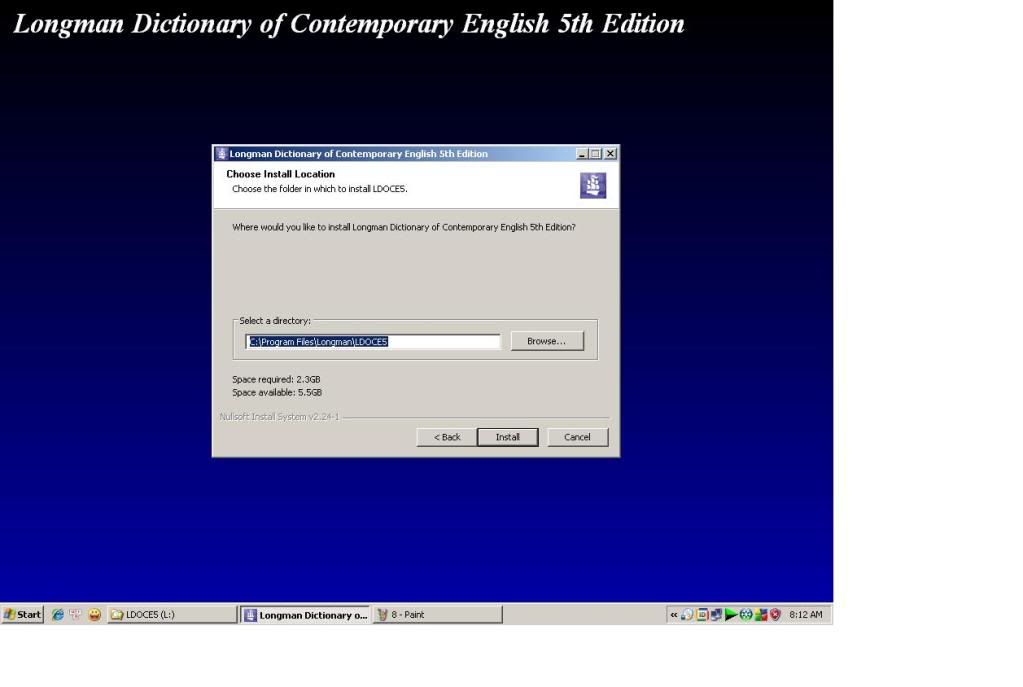Open the network computers tray icon

(x=716, y=615)
